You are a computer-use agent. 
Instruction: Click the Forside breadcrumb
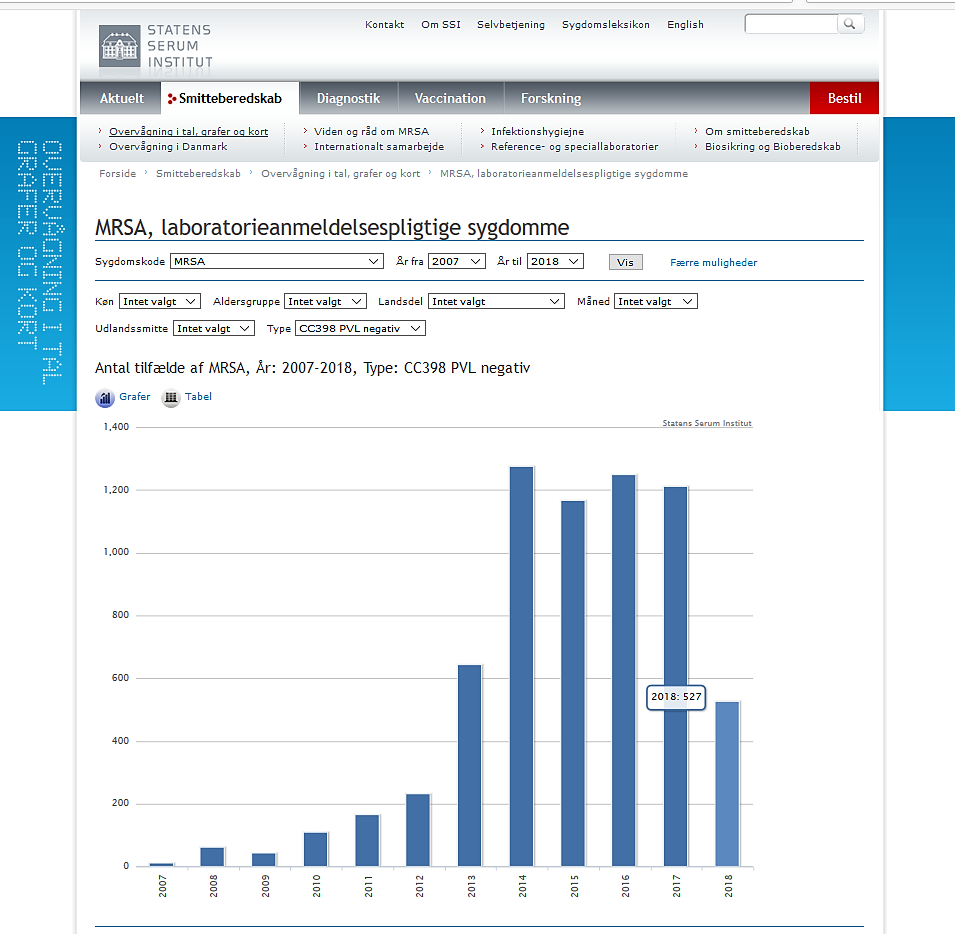pos(118,174)
